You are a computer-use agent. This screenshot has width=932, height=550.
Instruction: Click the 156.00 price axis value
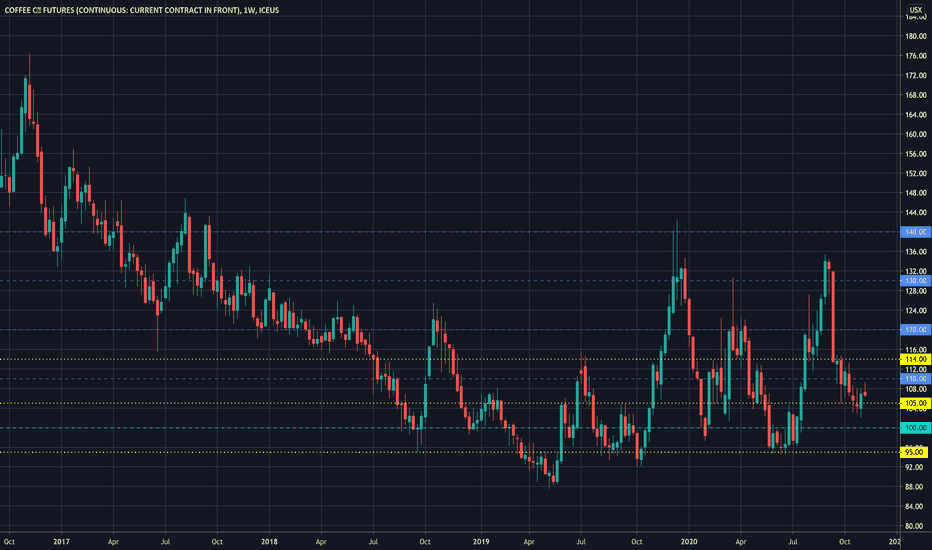coord(916,154)
